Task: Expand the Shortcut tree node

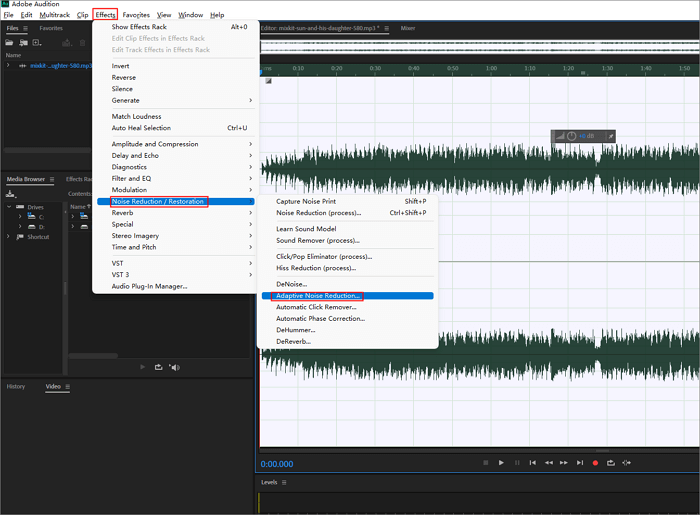Action: pyautogui.click(x=8, y=237)
